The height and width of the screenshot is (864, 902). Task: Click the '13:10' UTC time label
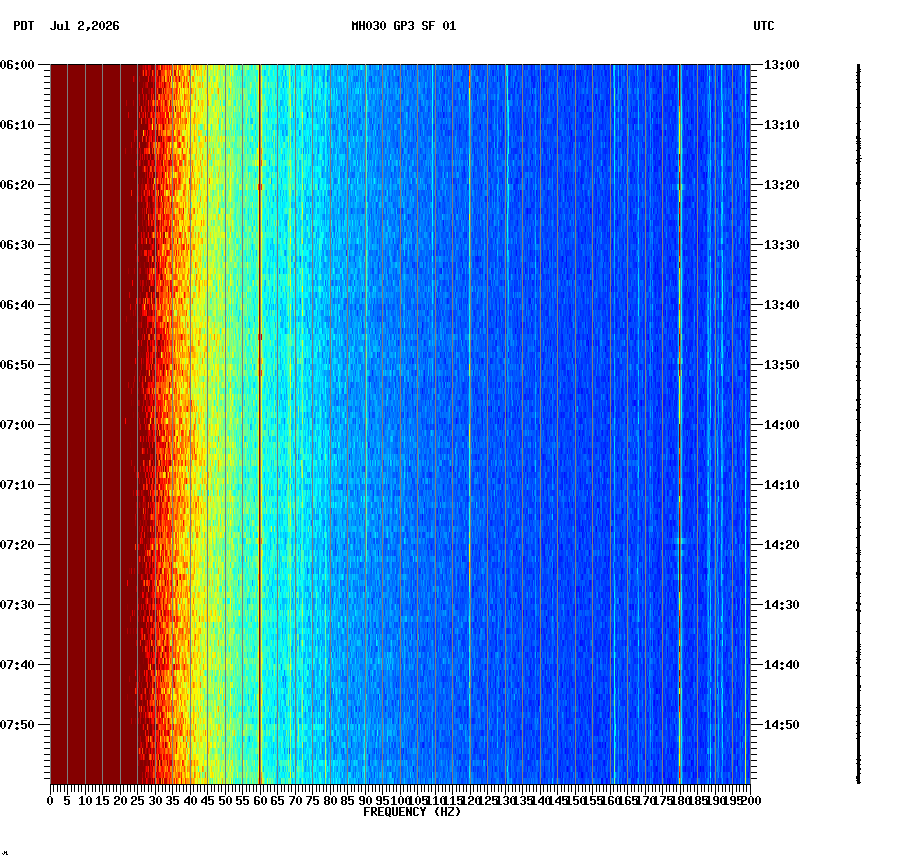(782, 125)
